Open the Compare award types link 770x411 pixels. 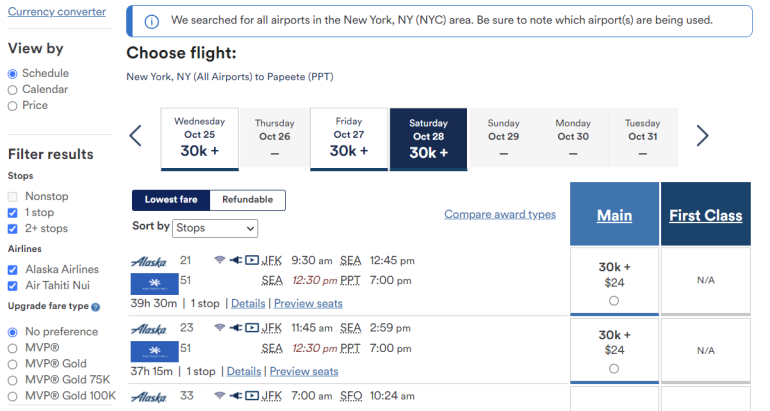[499, 214]
